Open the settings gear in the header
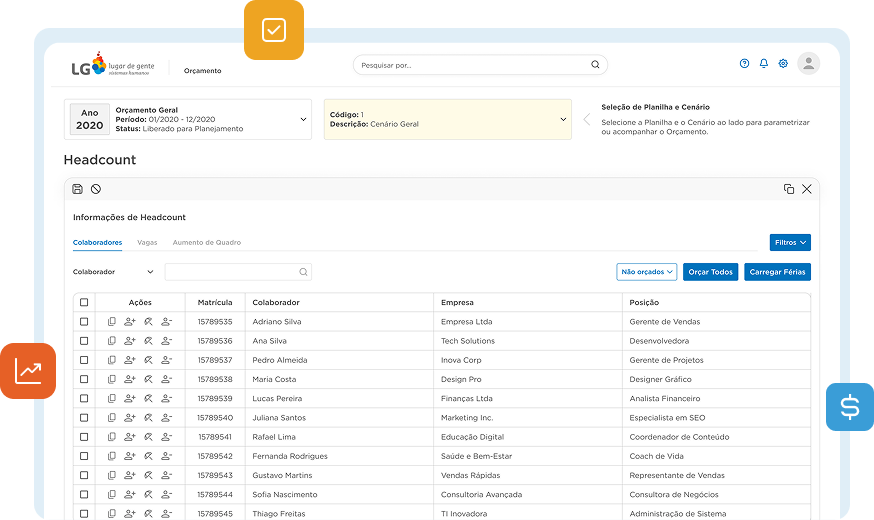 pyautogui.click(x=783, y=64)
